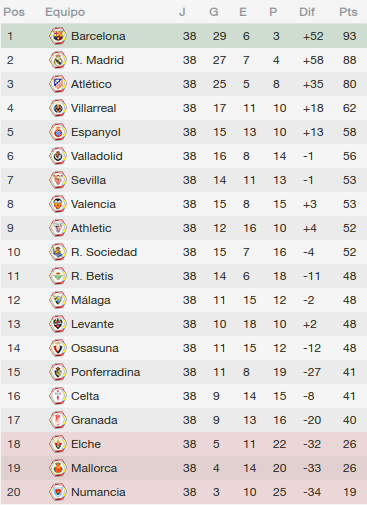Sort by the Dif column header
367x505 pixels.
coord(307,12)
